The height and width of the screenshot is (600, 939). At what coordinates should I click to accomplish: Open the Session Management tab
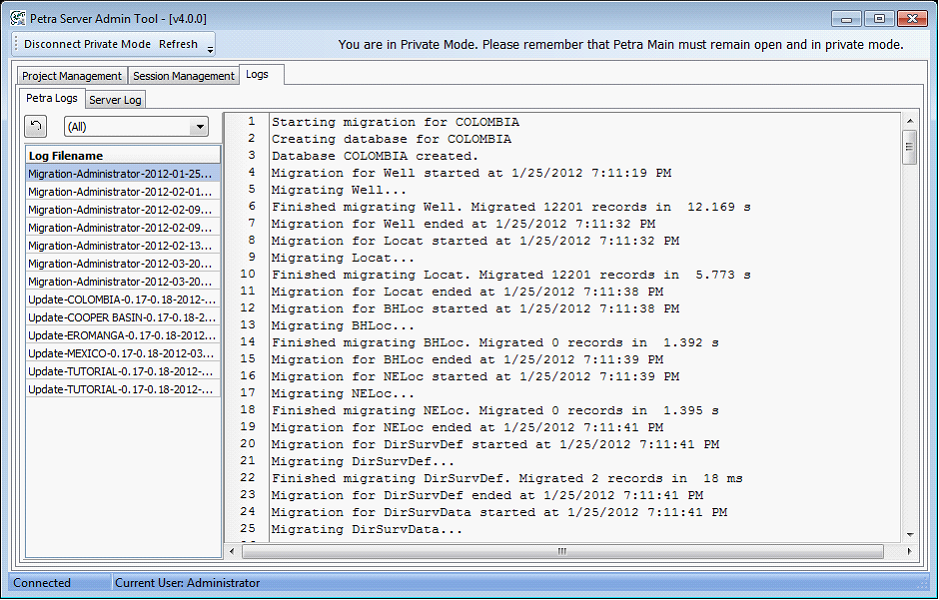click(183, 76)
